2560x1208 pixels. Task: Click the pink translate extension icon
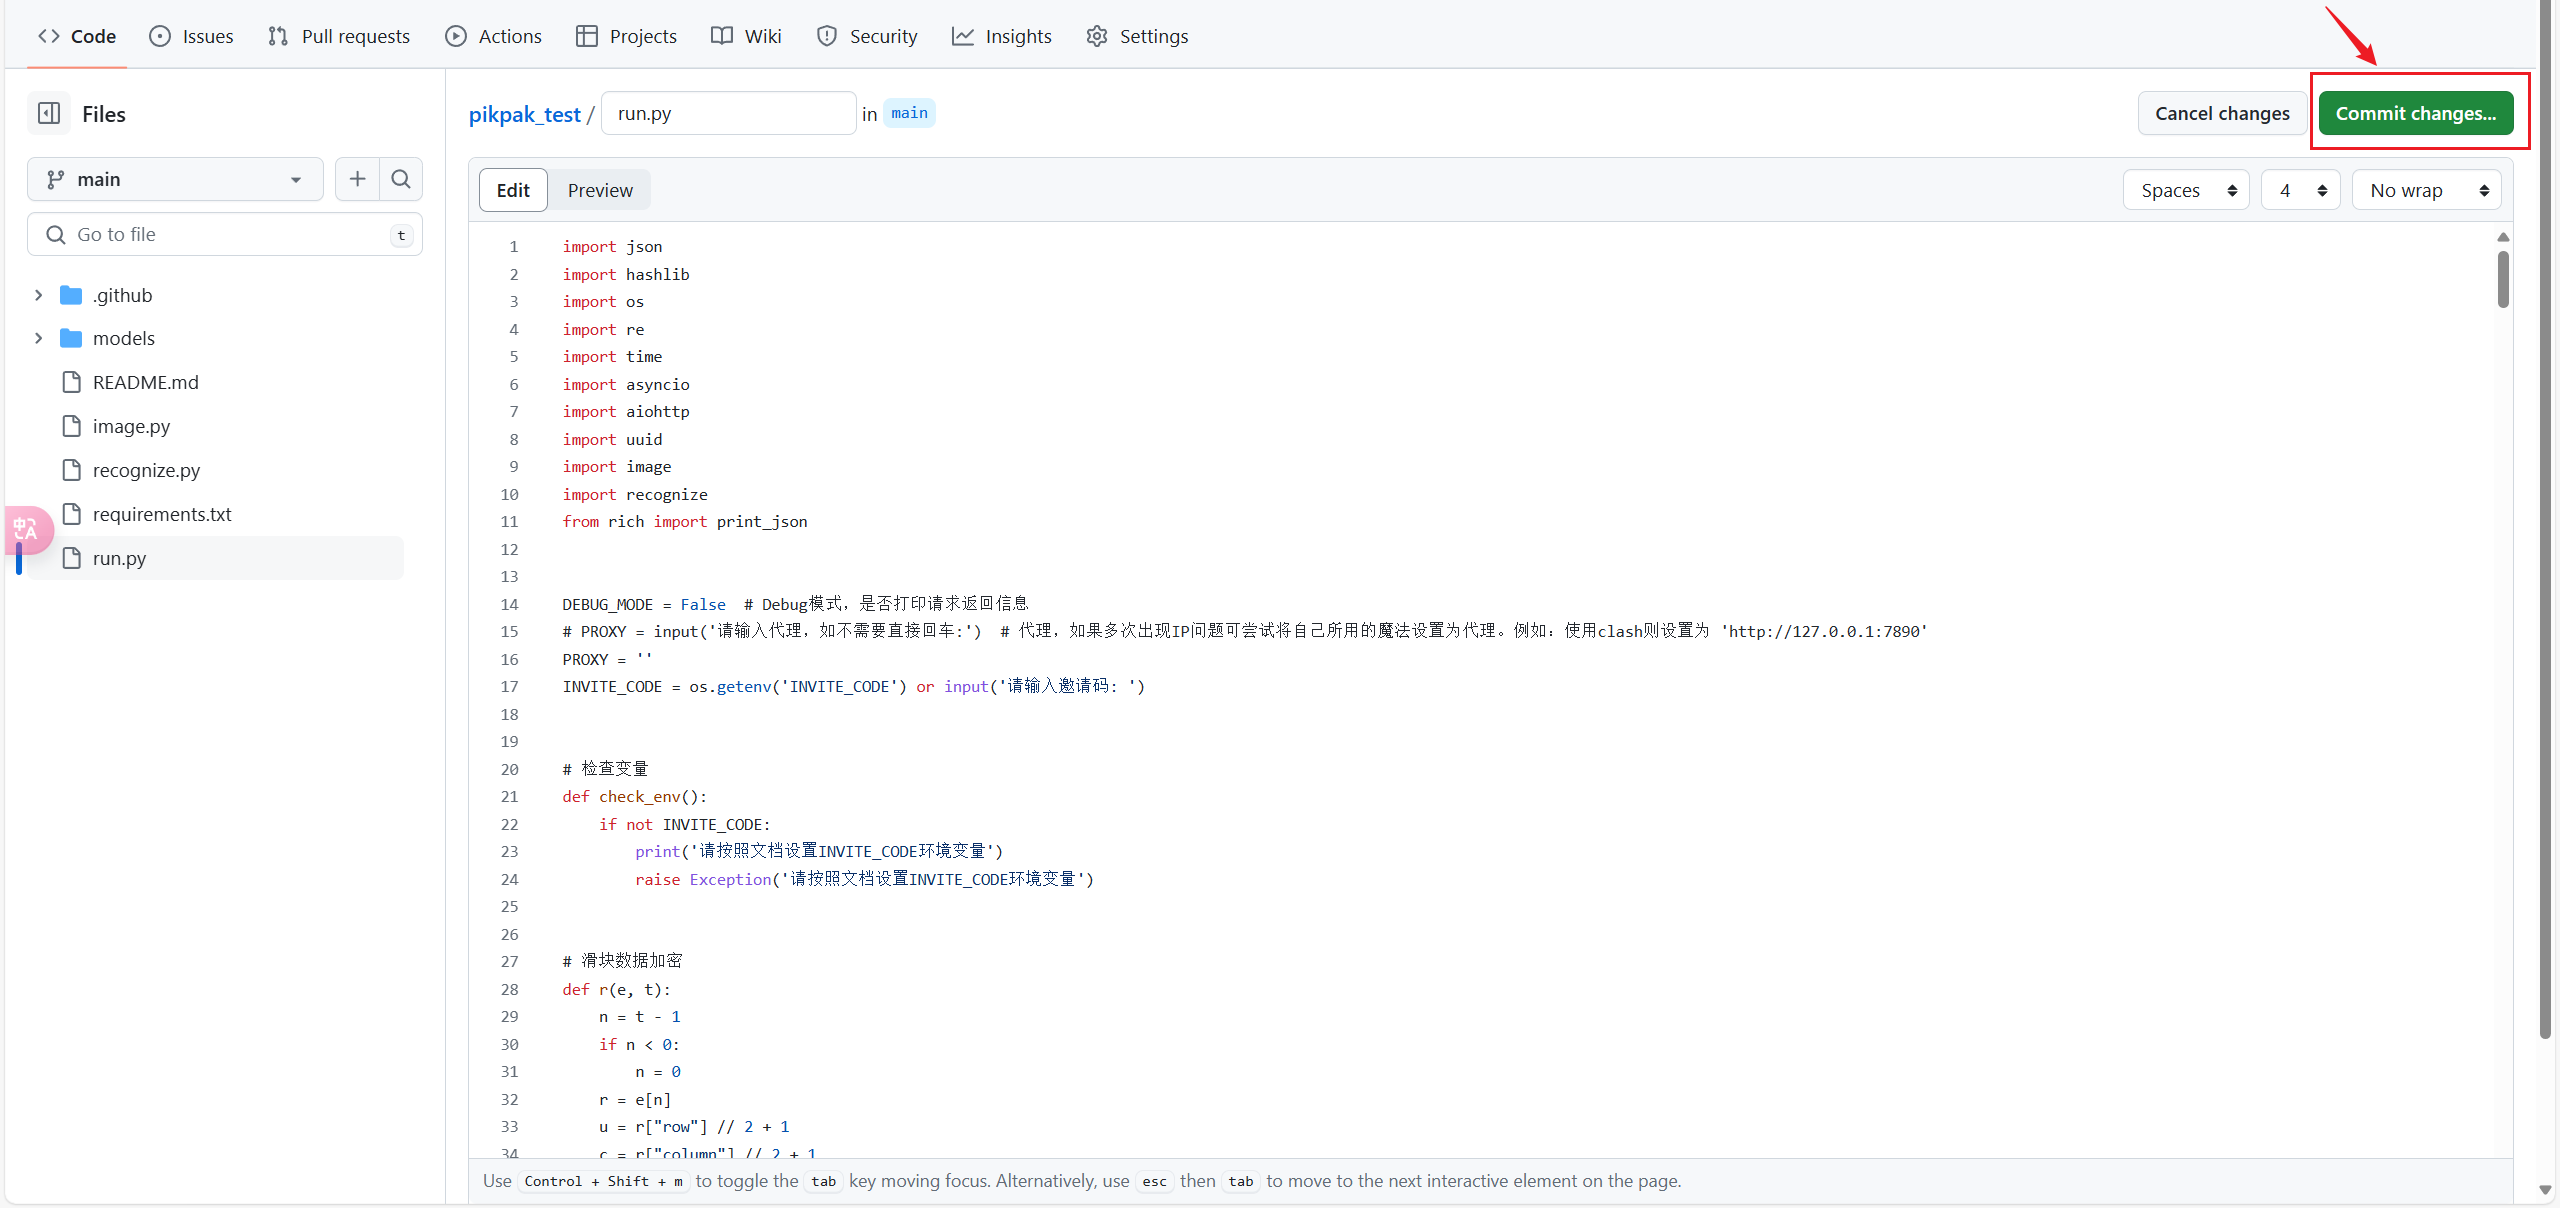coord(27,529)
